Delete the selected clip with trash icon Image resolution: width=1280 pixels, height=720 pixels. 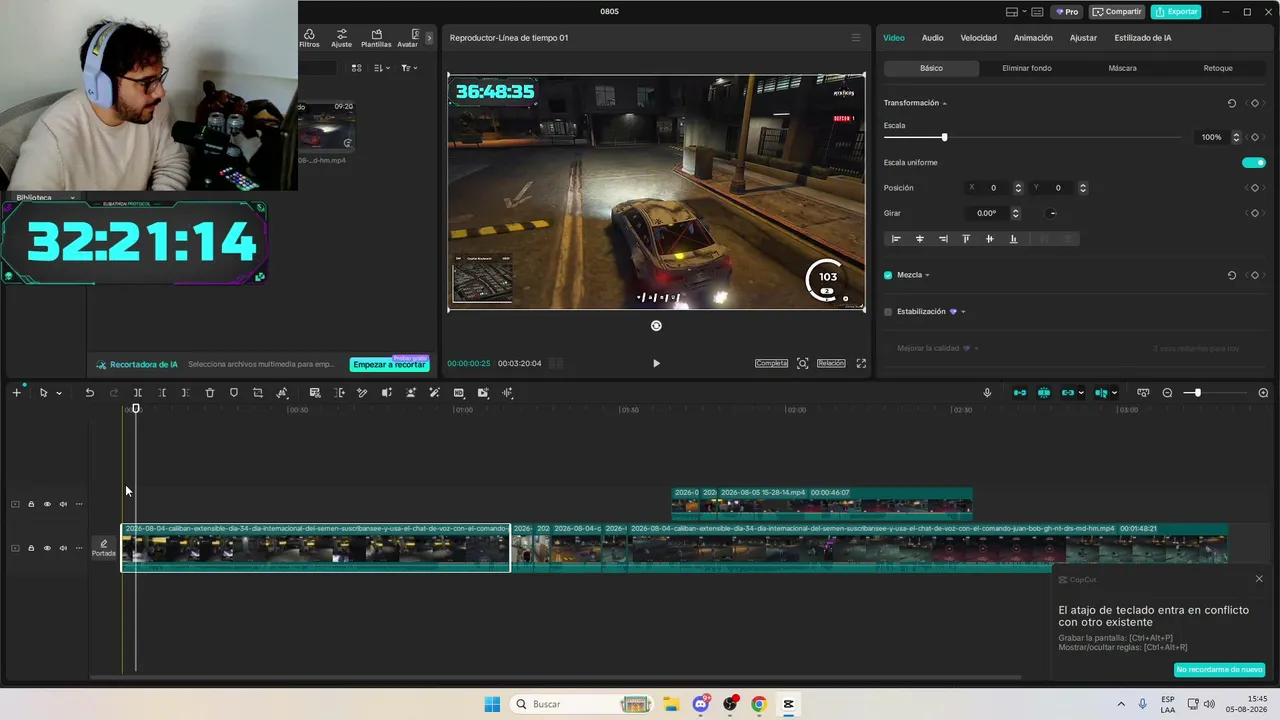pos(210,393)
